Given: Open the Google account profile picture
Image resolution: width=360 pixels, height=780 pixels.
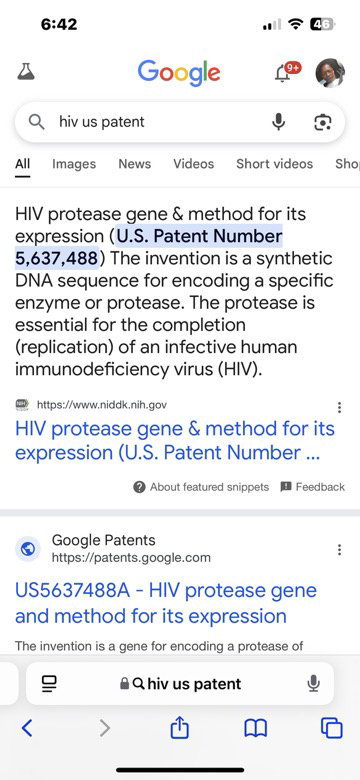Looking at the screenshot, I should (330, 73).
